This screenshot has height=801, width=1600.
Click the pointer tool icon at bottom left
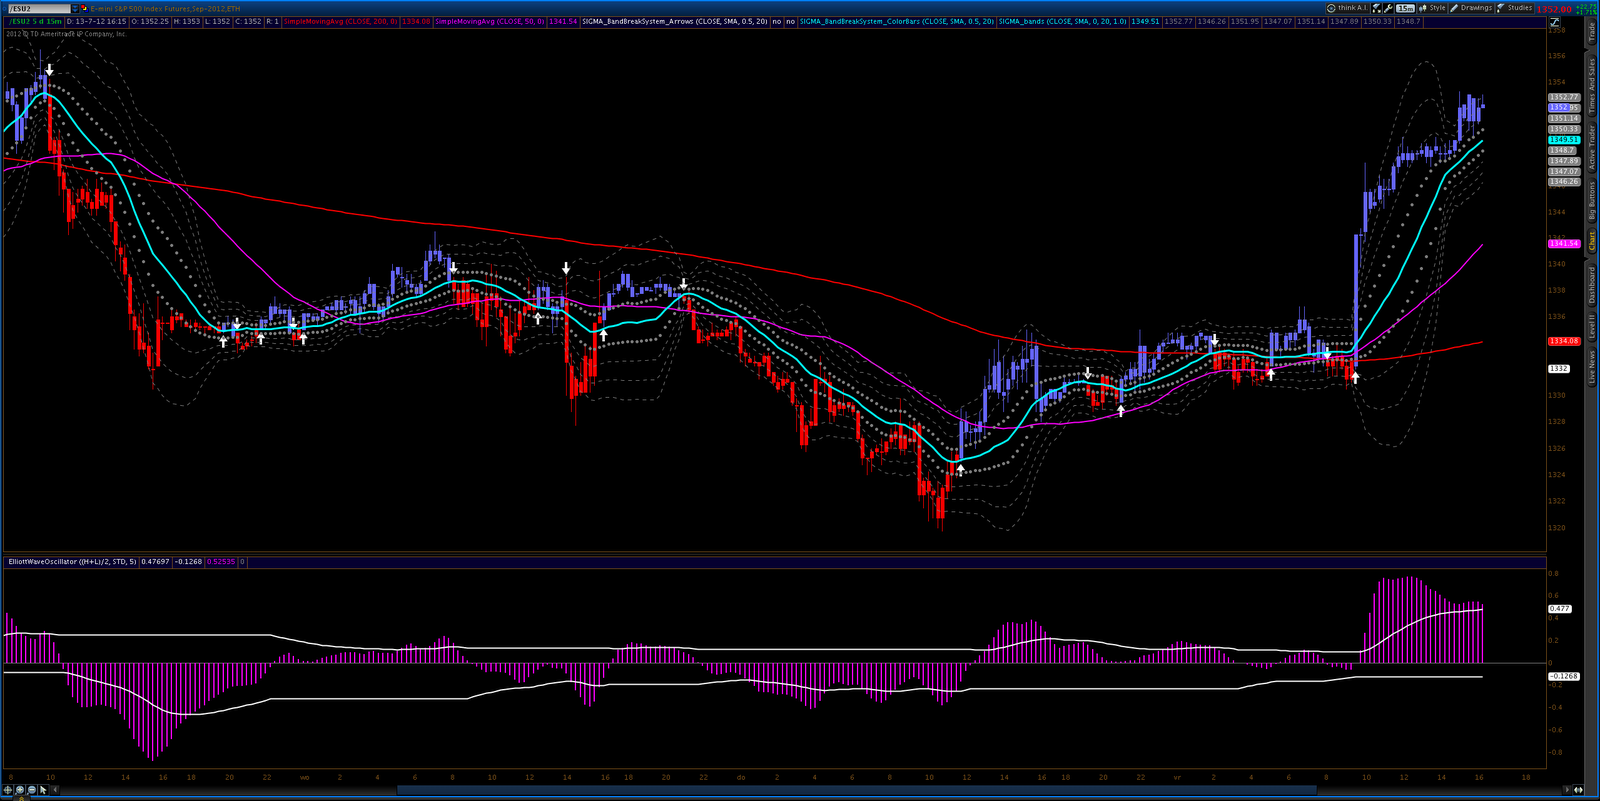tap(43, 790)
